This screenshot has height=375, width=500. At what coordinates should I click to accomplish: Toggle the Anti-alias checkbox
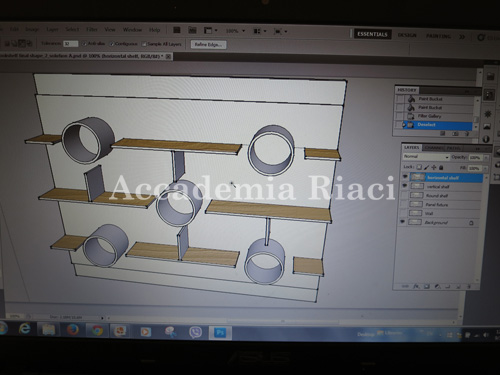coord(84,44)
